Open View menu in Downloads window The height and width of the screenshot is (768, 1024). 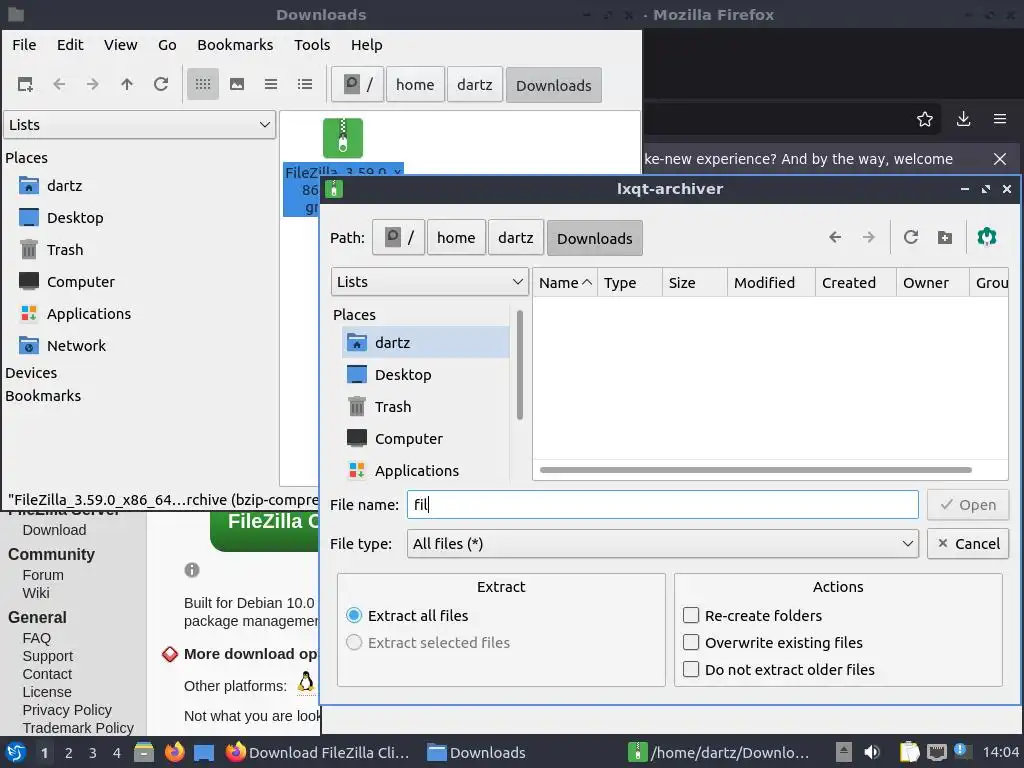(x=120, y=44)
